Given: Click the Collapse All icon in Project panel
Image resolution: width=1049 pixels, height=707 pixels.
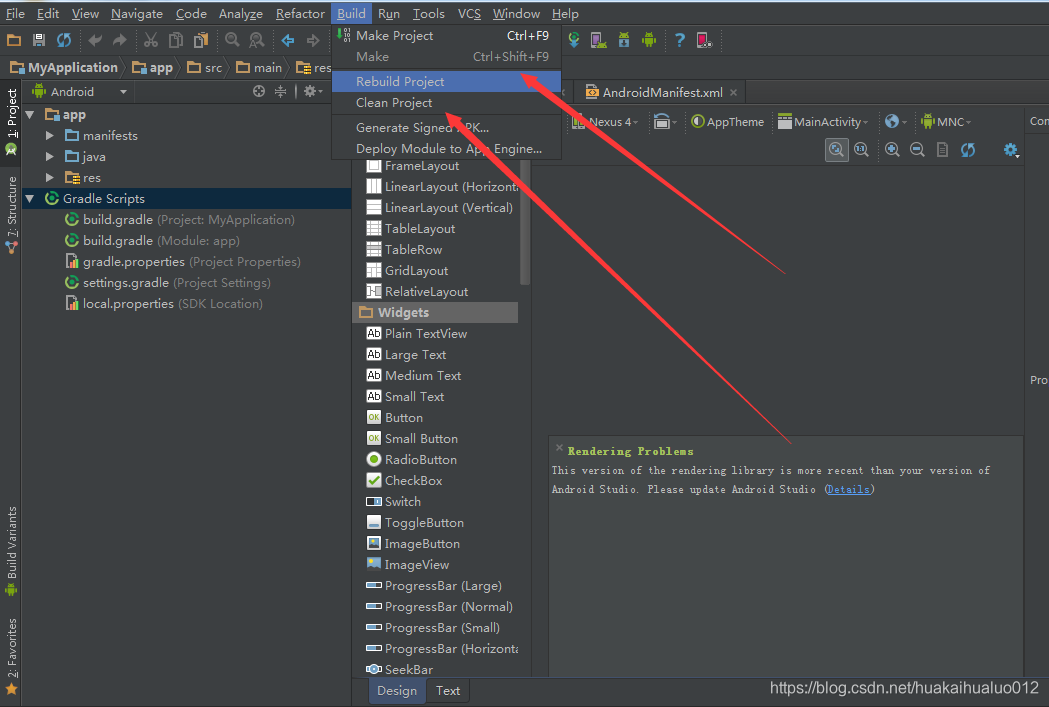Looking at the screenshot, I should [280, 91].
